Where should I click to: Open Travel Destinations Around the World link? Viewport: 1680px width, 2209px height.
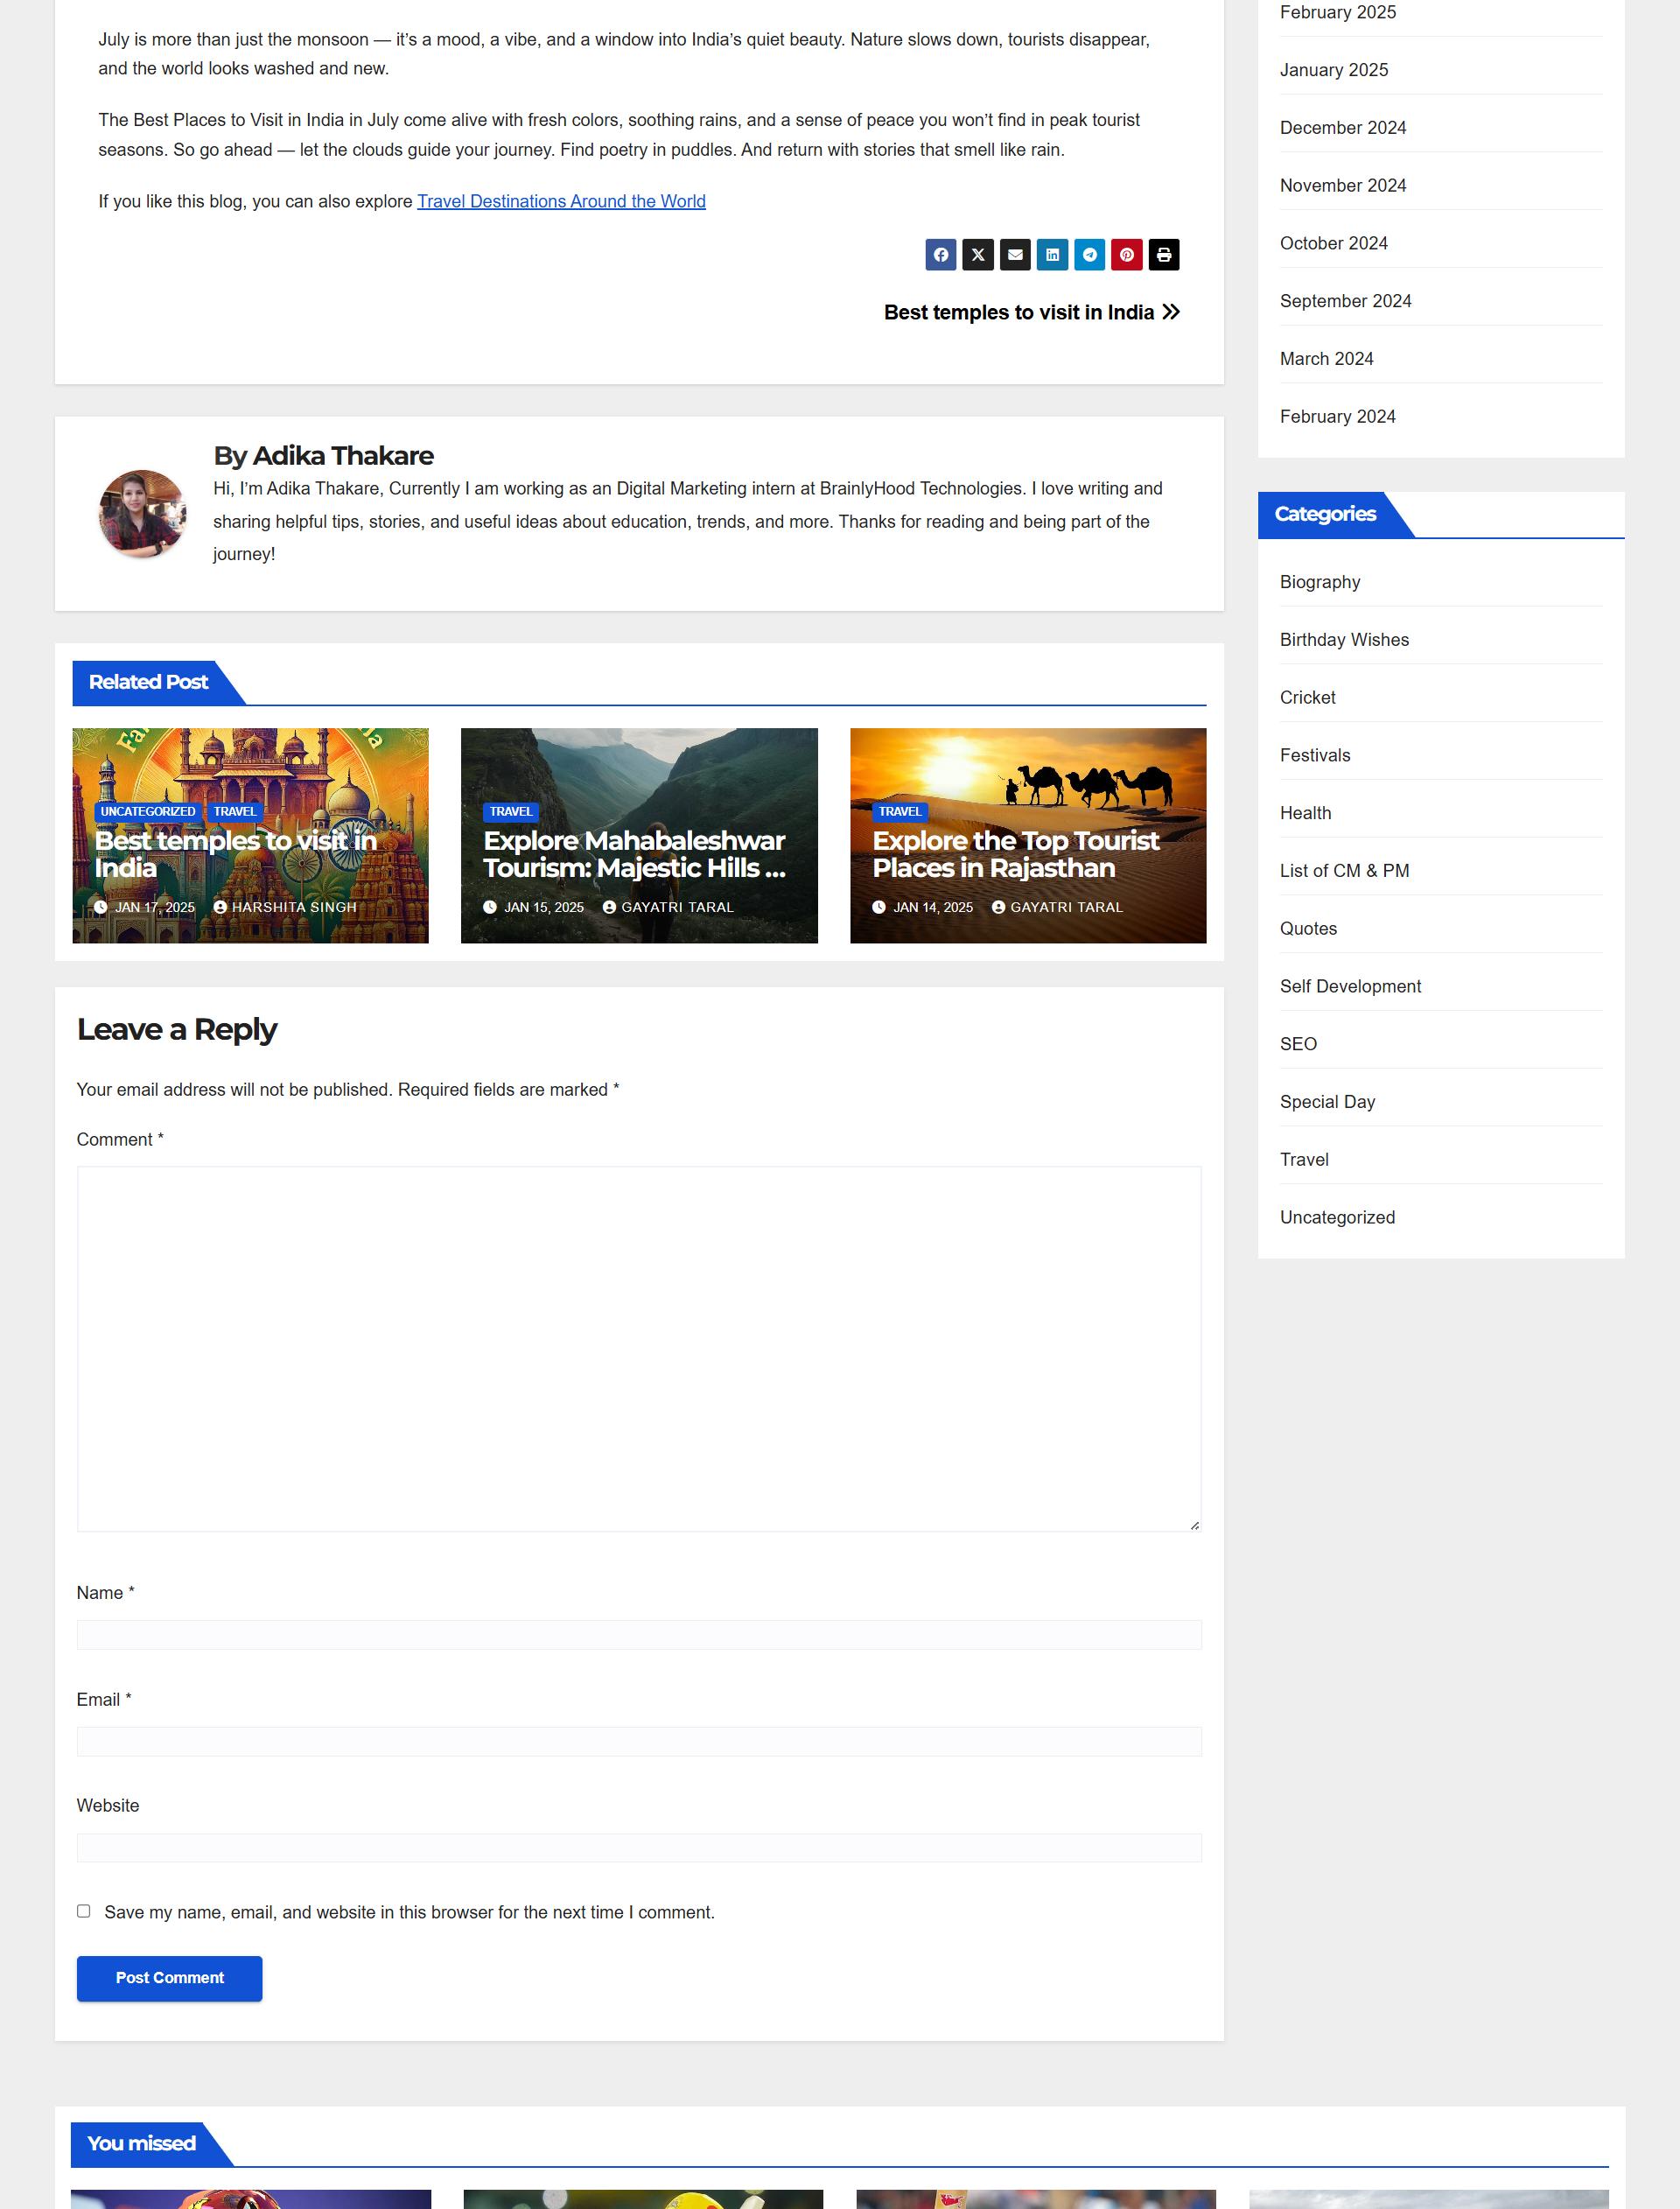click(x=561, y=201)
